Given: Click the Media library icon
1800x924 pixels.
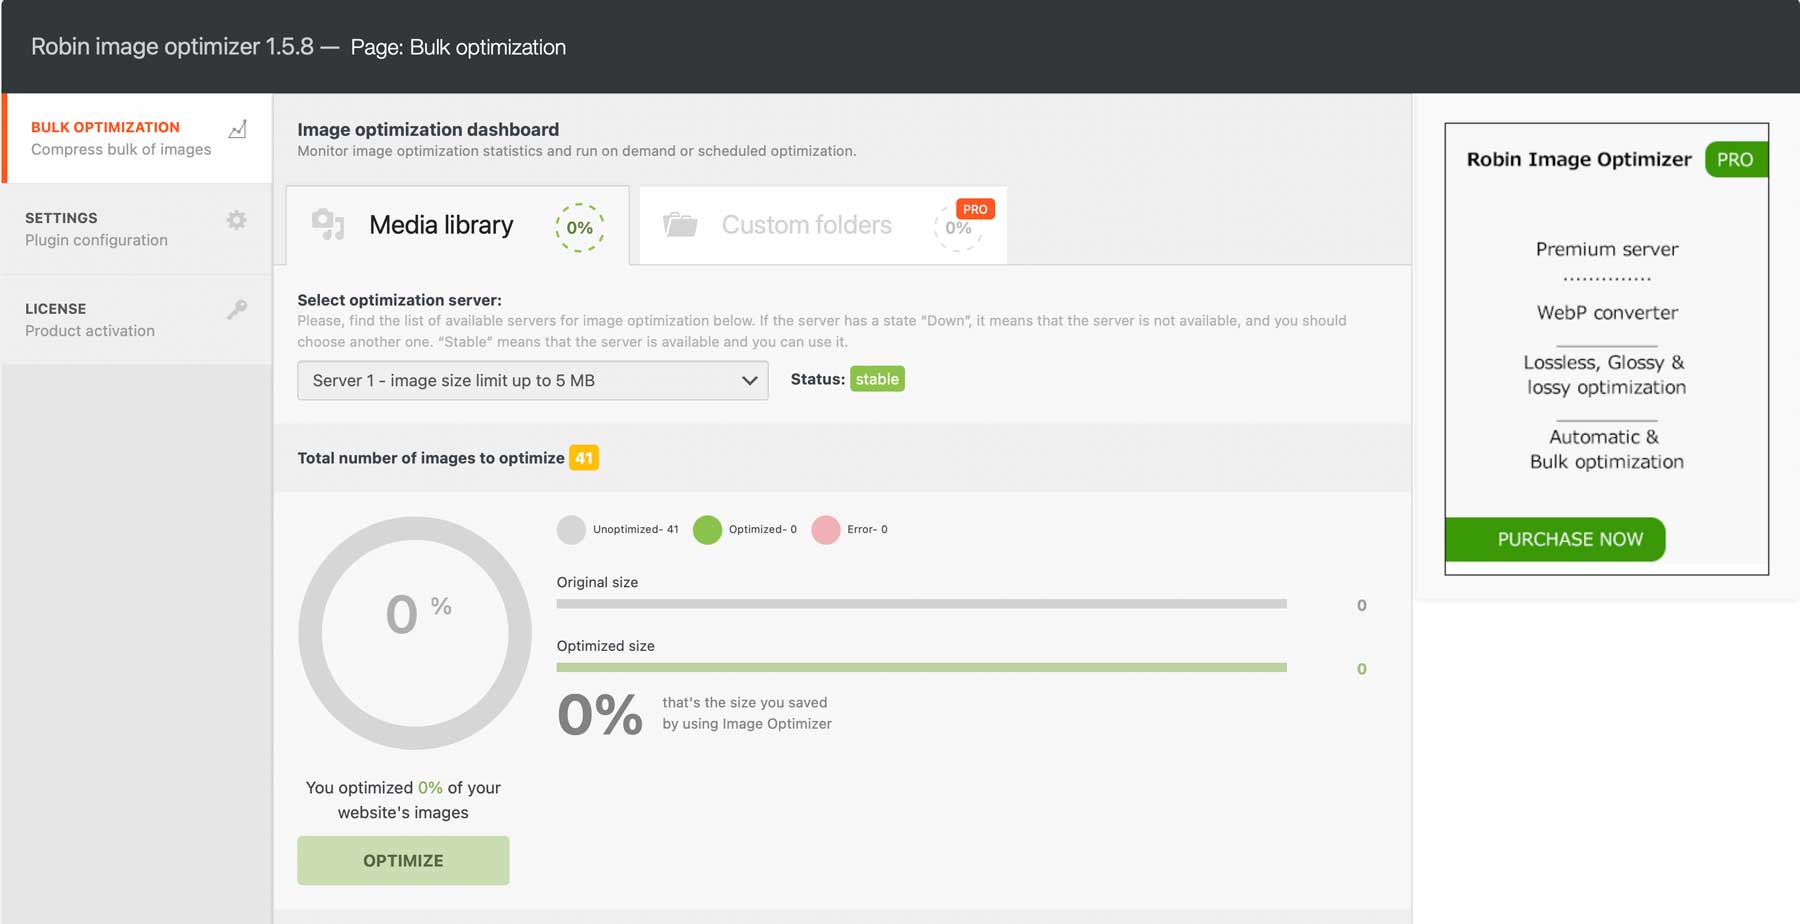Looking at the screenshot, I should [327, 224].
